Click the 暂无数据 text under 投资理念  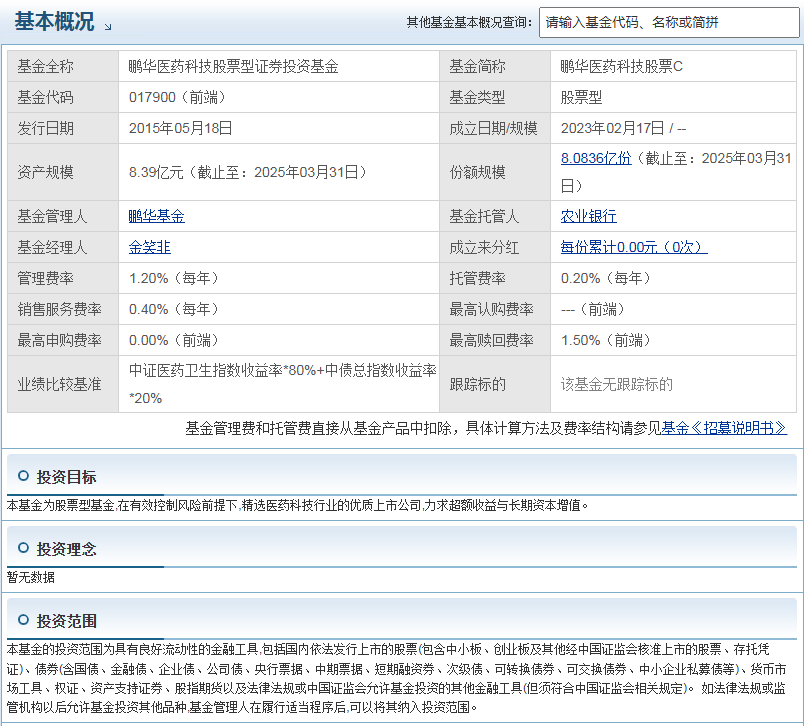click(31, 577)
